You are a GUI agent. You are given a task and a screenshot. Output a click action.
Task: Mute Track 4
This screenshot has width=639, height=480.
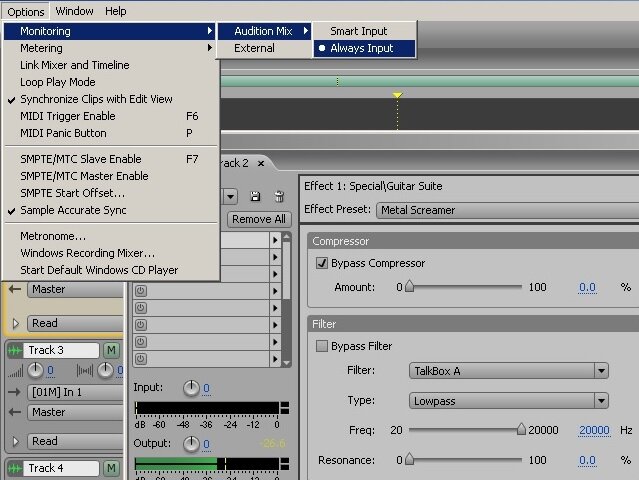(x=111, y=468)
